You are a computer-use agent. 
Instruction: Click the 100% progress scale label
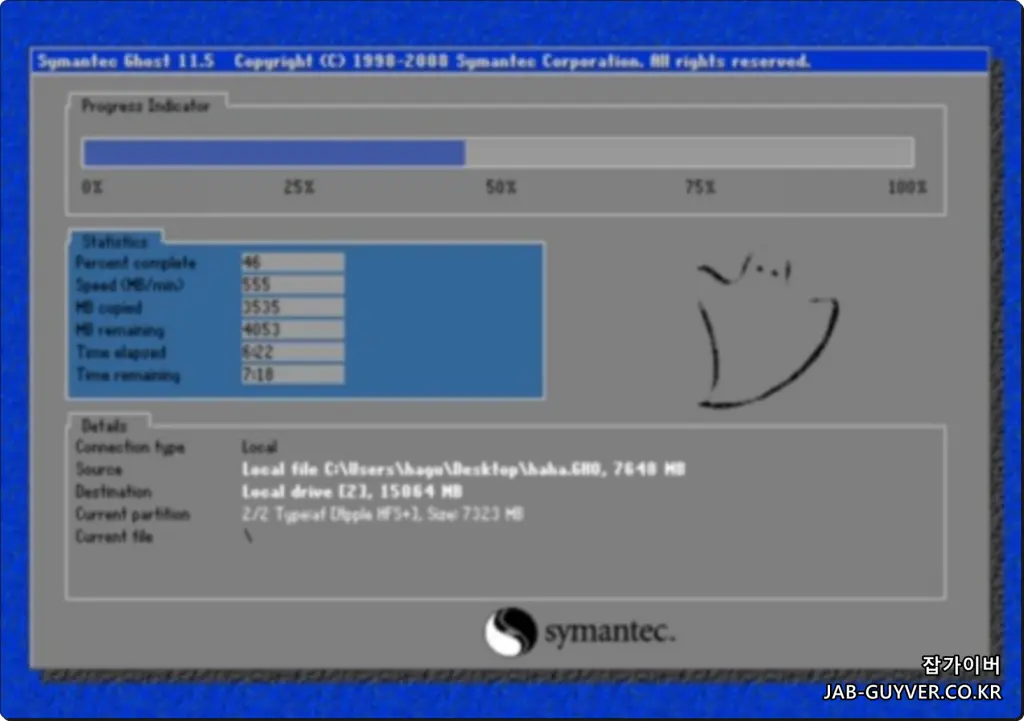[x=907, y=187]
